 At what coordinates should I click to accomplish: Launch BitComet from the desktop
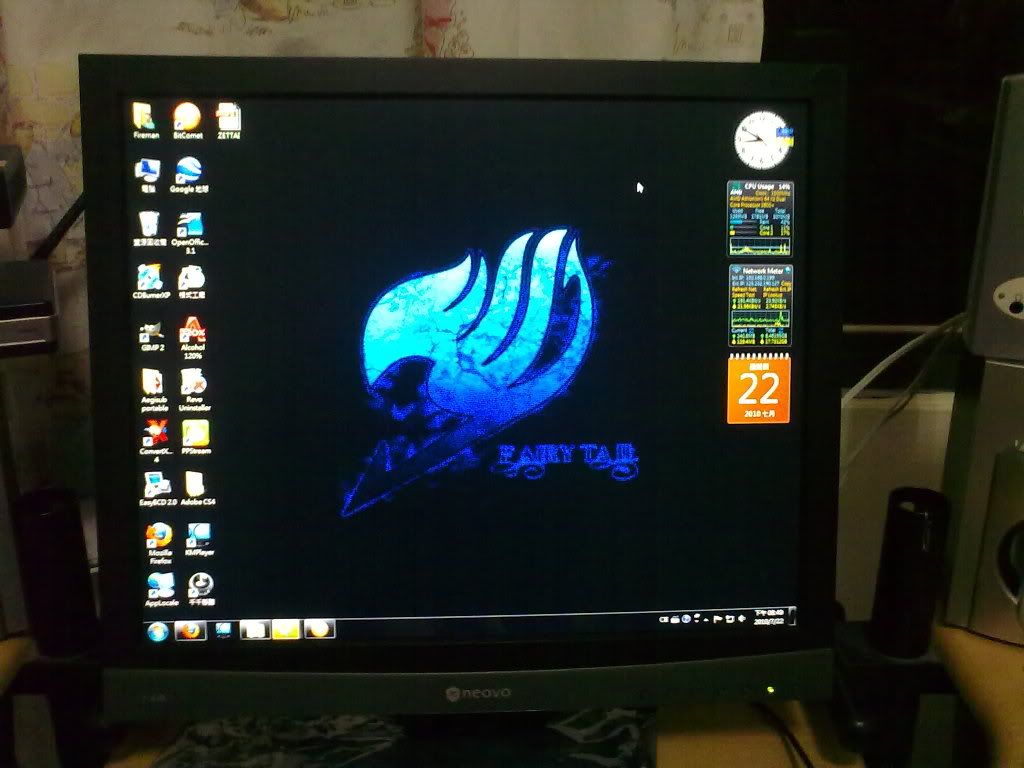point(187,120)
